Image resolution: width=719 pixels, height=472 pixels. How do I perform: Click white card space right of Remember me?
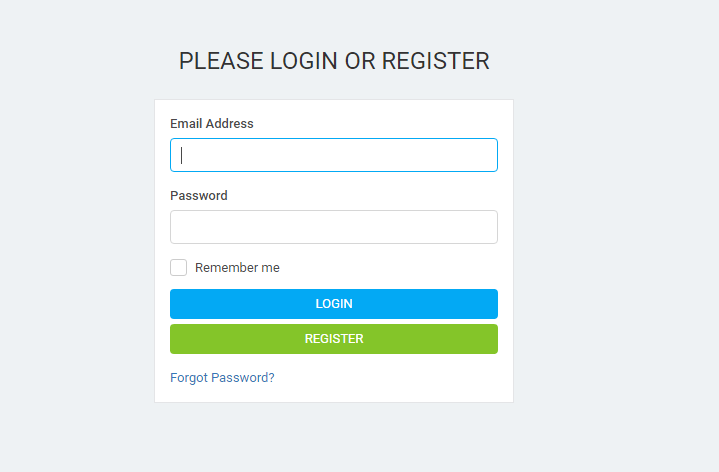click(x=390, y=267)
